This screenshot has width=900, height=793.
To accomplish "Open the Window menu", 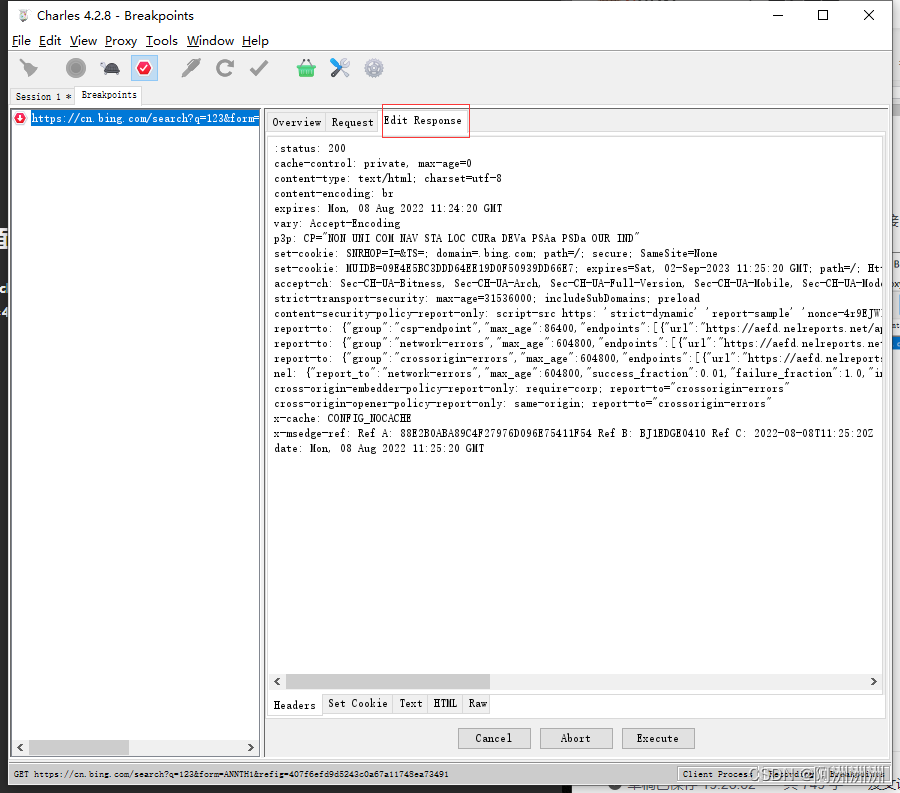I will coord(210,41).
